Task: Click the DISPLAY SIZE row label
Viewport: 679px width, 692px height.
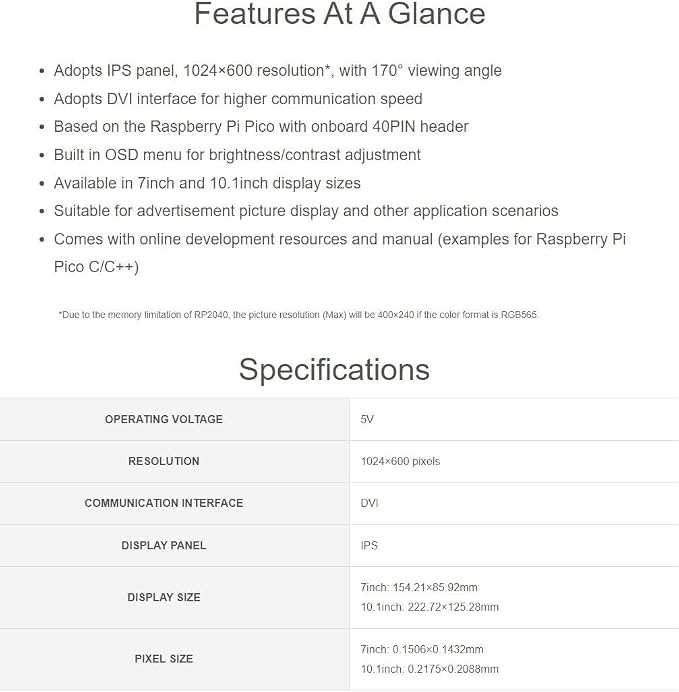Action: coord(164,598)
